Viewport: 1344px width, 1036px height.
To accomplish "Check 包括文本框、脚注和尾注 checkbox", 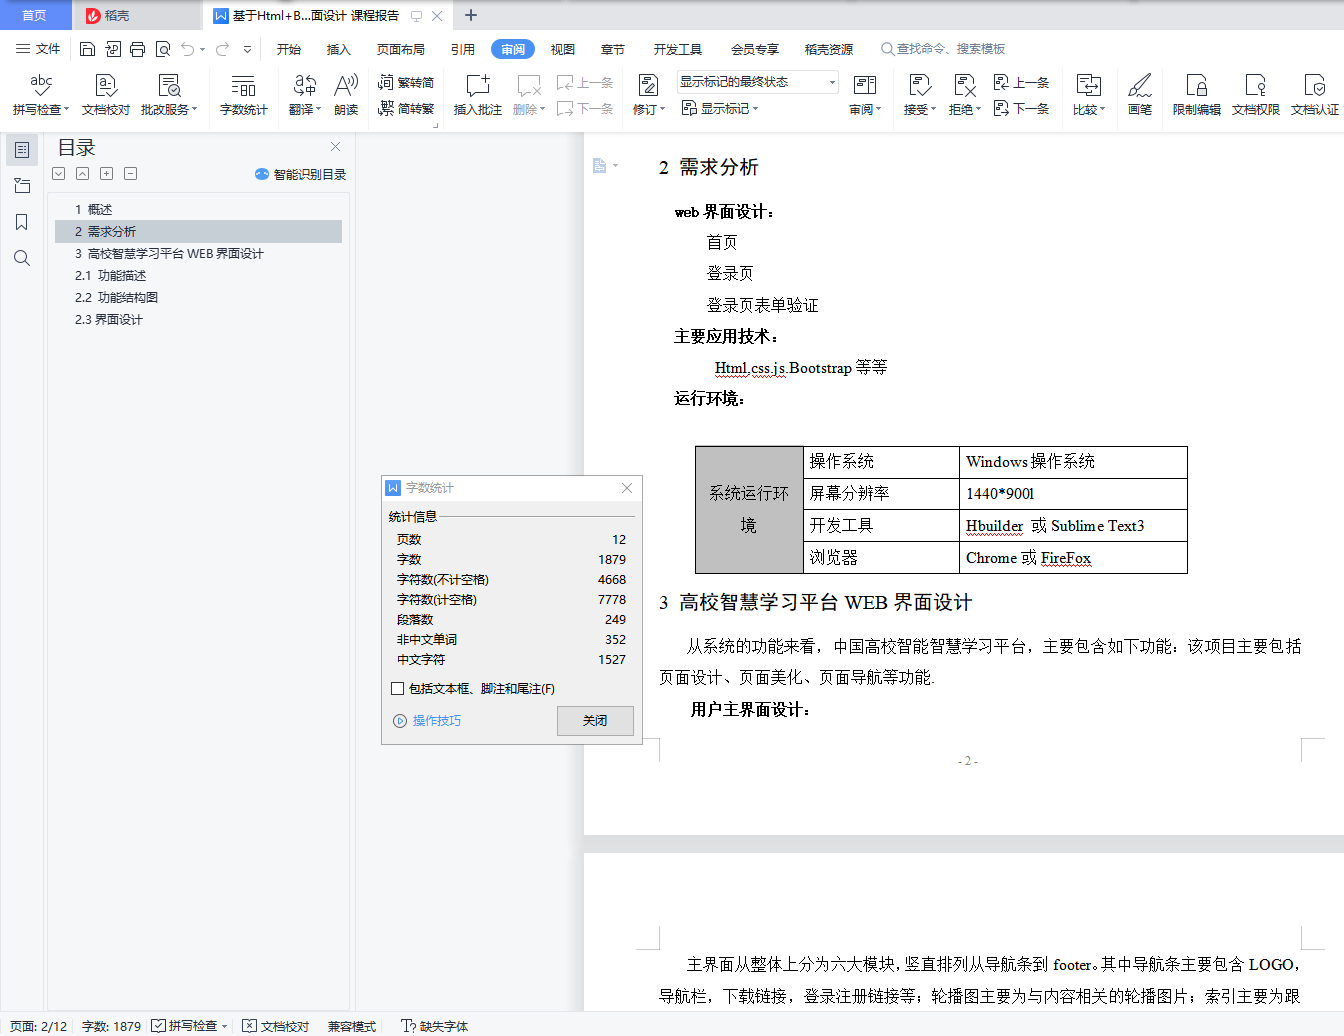I will click(x=397, y=689).
